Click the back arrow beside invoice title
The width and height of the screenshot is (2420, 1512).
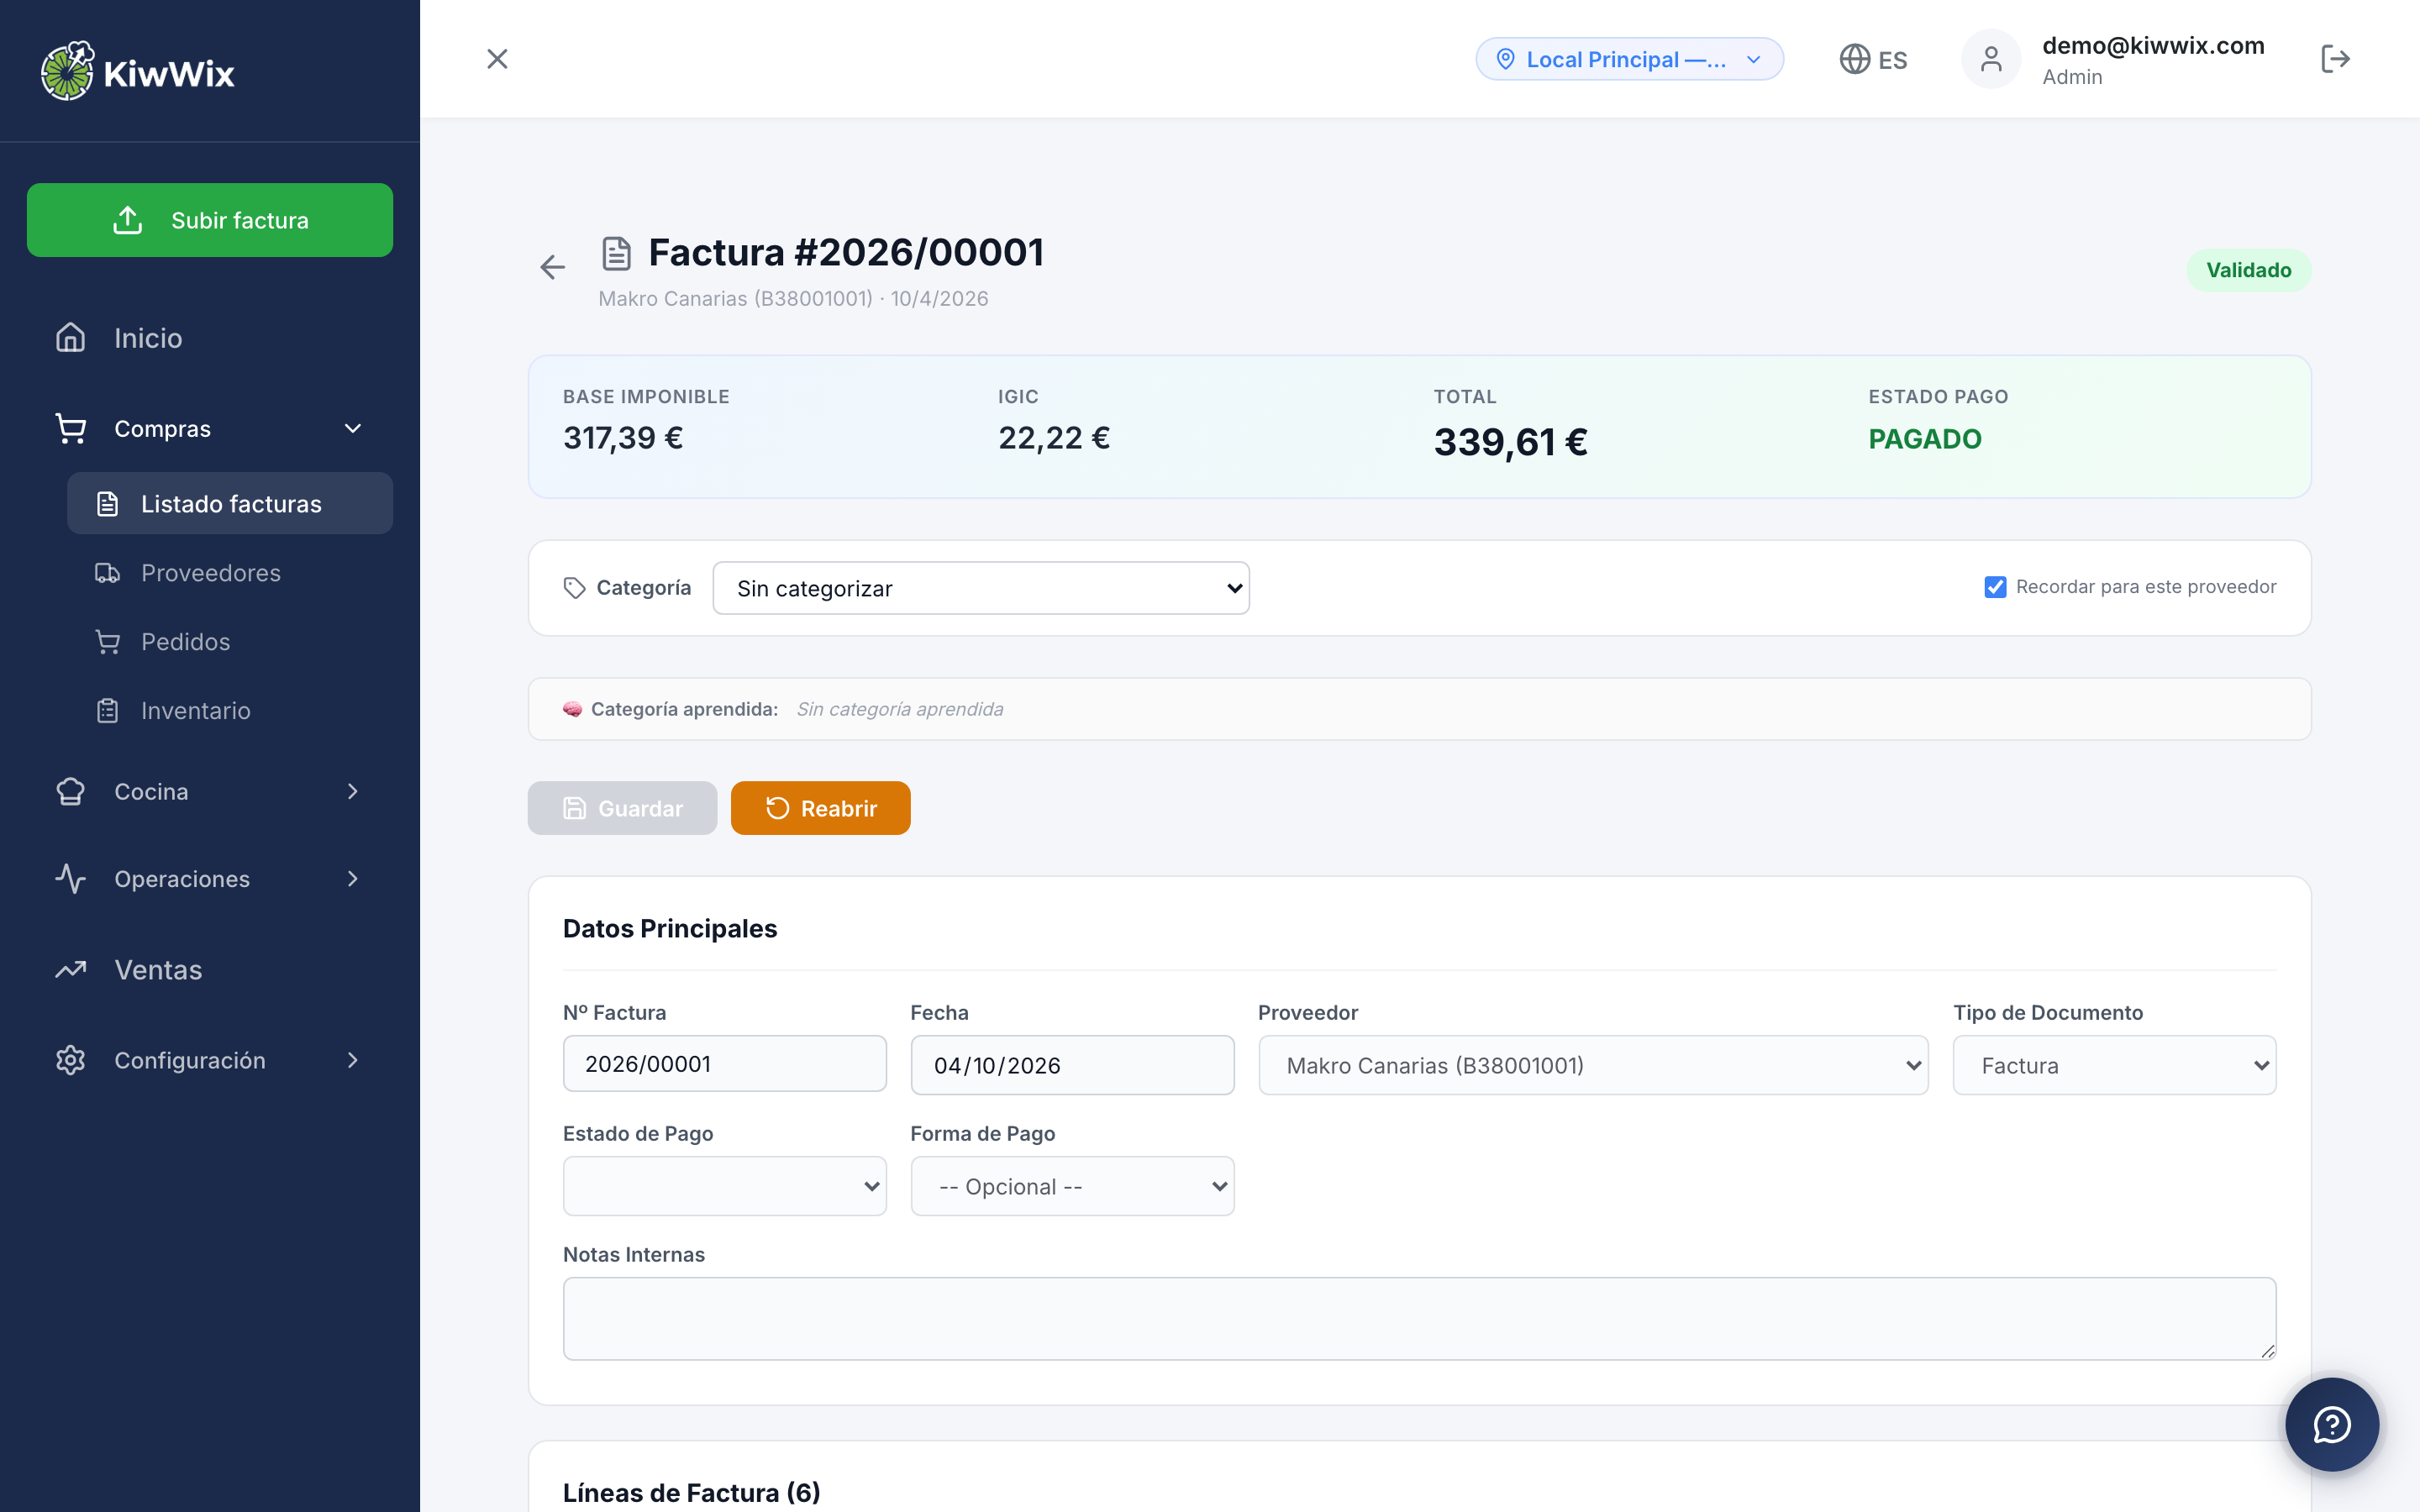pyautogui.click(x=552, y=267)
